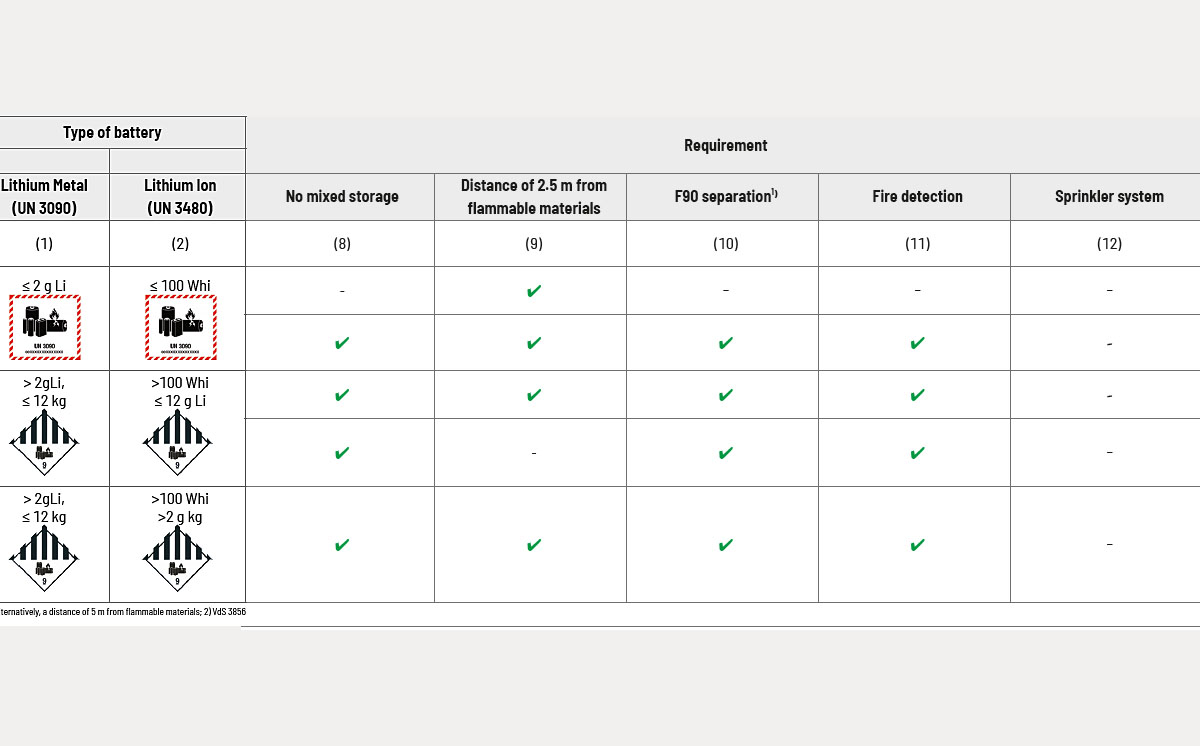Click the F90 separation checkmark in the bottom row
1200x746 pixels.
(726, 545)
